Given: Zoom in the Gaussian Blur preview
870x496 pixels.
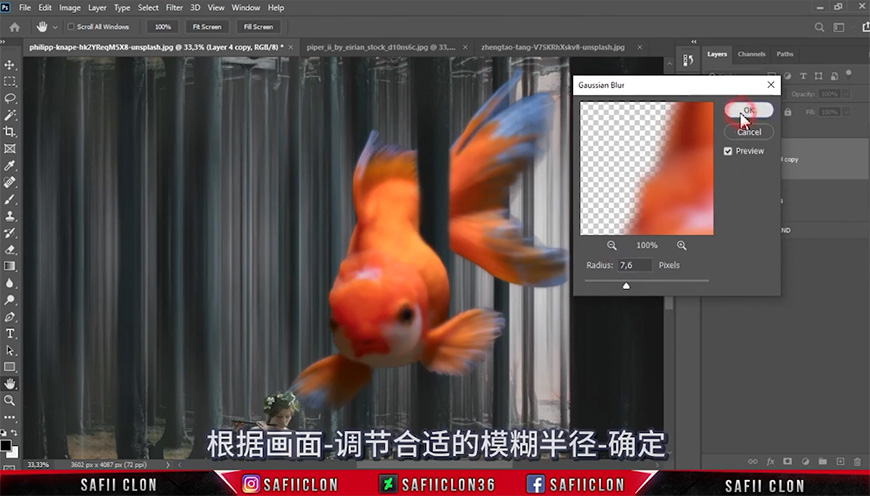Looking at the screenshot, I should point(681,245).
